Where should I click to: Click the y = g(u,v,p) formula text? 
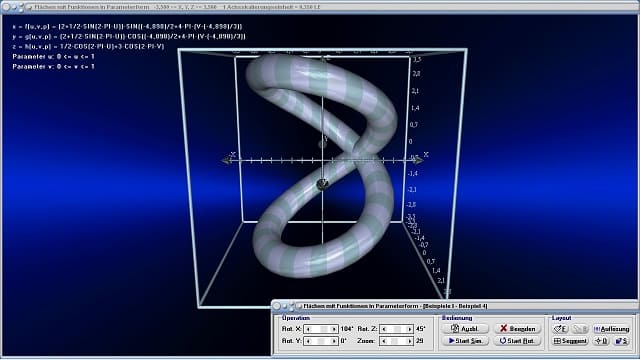coord(129,36)
